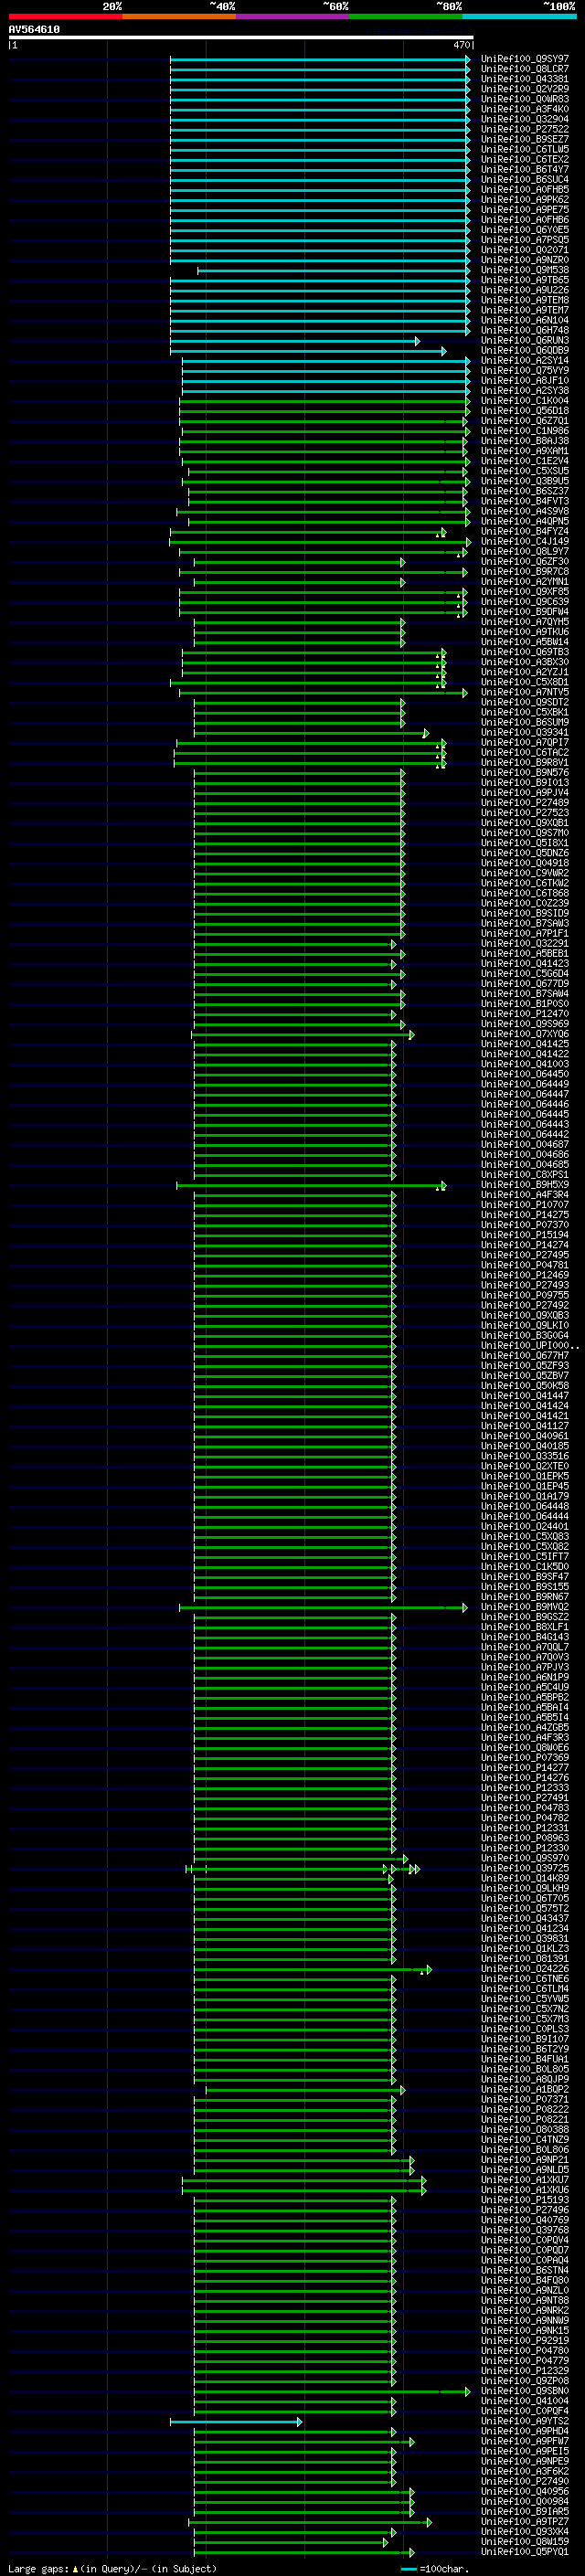
Task: Click hit label UniRef100_Q39341
Action: pyautogui.click(x=525, y=733)
